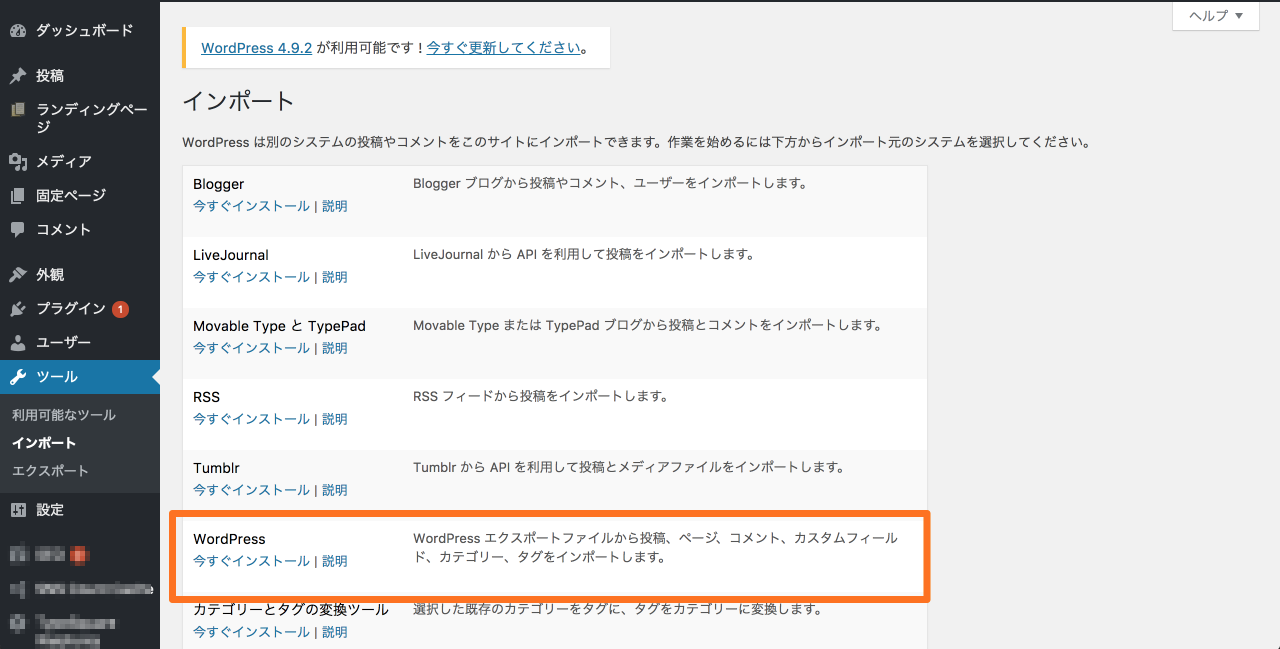The image size is (1280, 649).
Task: Open 説明 for カテゴリーとタグの変換ツール
Action: (335, 632)
